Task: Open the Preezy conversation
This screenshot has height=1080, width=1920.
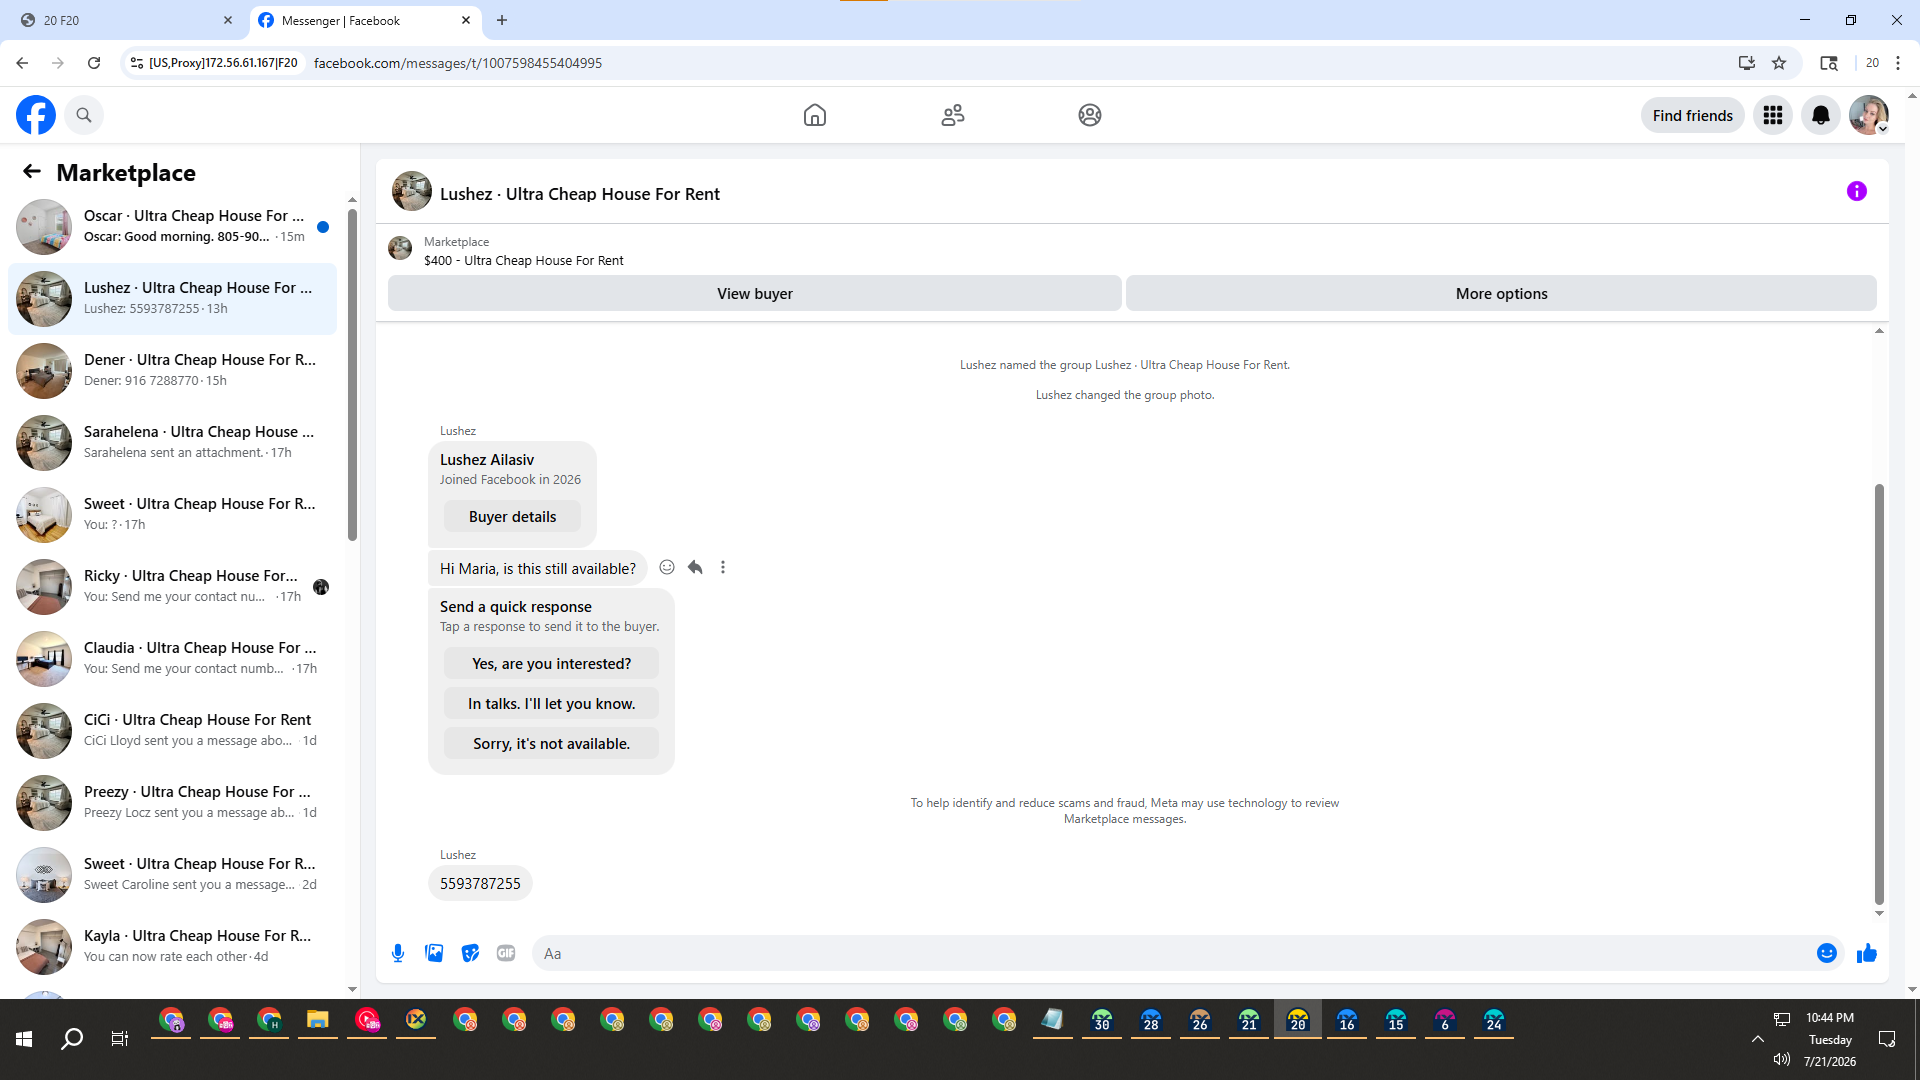Action: (x=172, y=803)
